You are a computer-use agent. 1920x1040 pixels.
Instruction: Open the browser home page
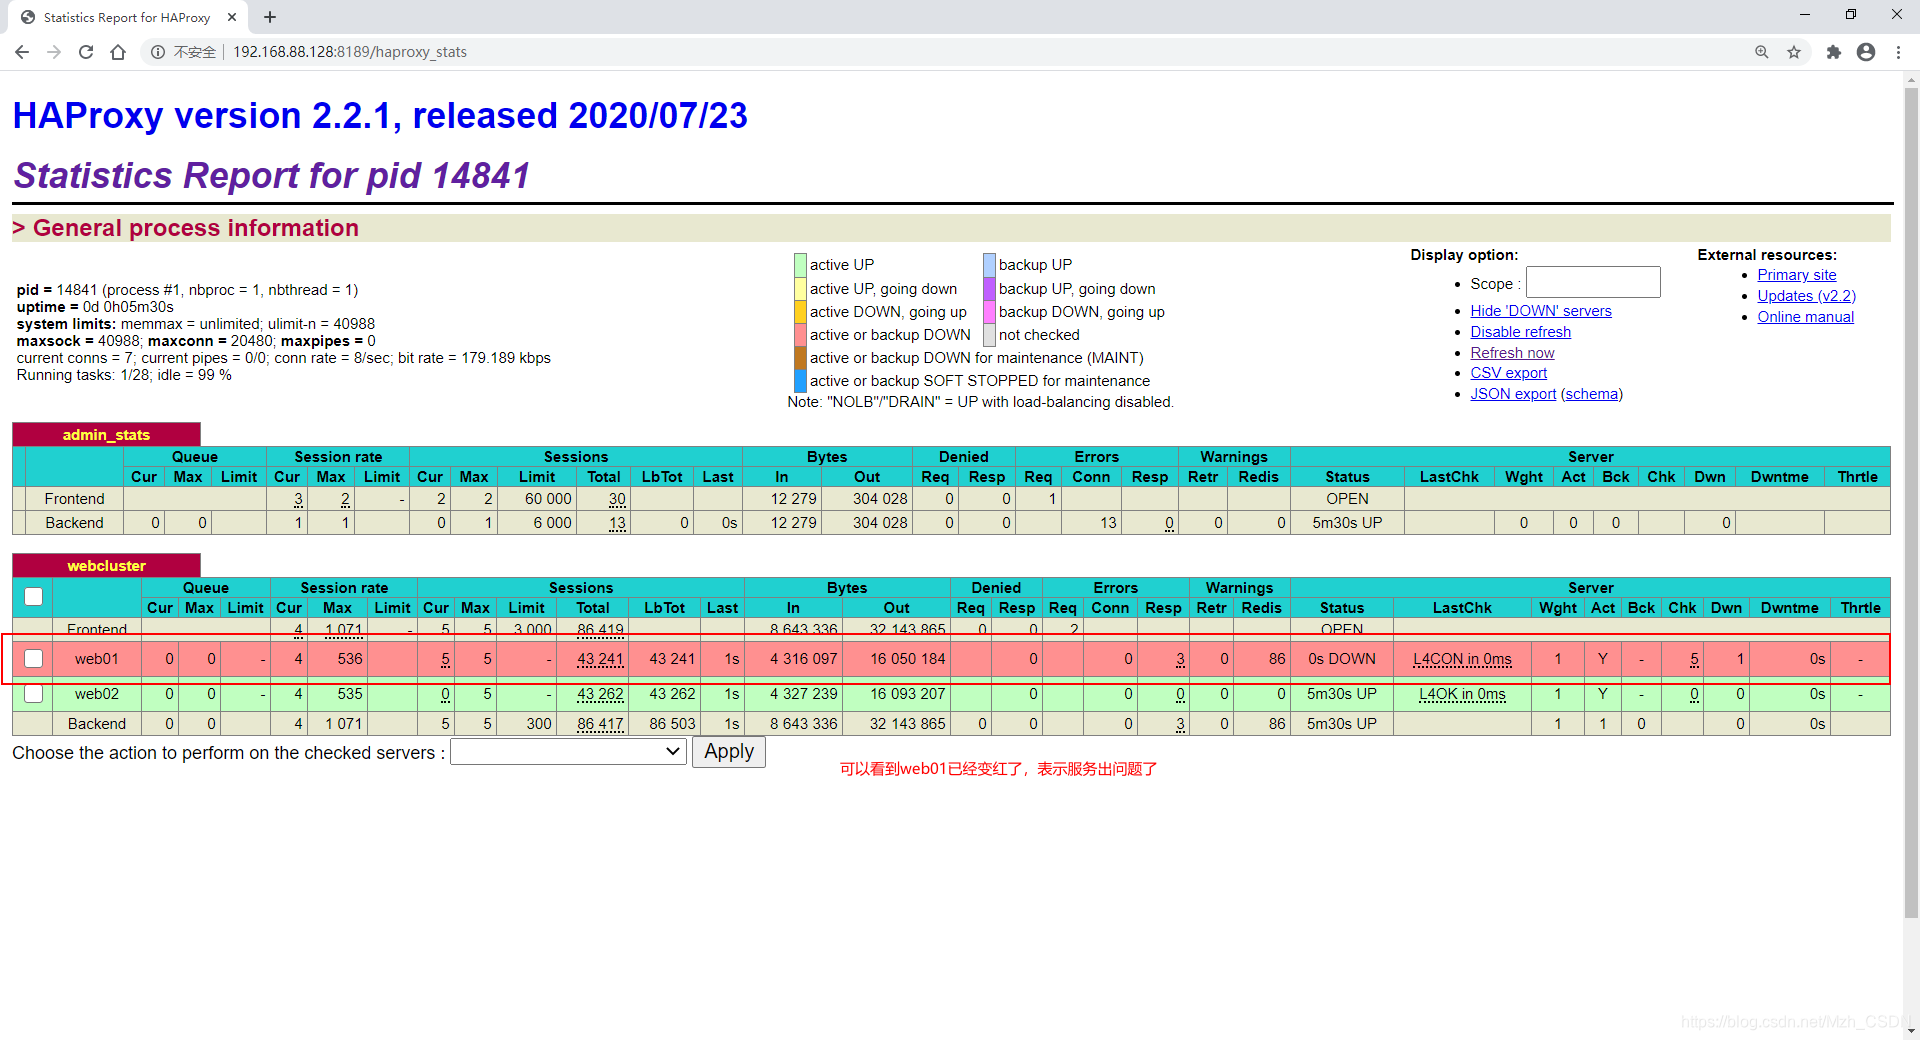pos(118,52)
